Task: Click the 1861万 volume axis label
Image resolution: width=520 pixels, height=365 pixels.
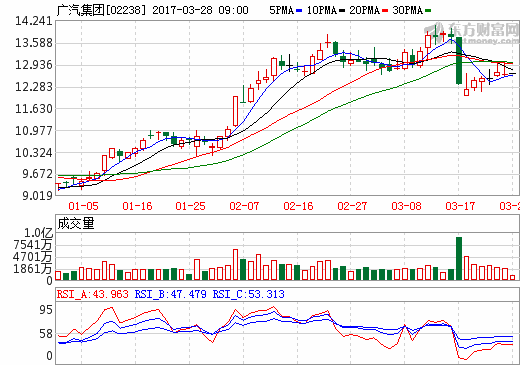Action: pos(33,269)
